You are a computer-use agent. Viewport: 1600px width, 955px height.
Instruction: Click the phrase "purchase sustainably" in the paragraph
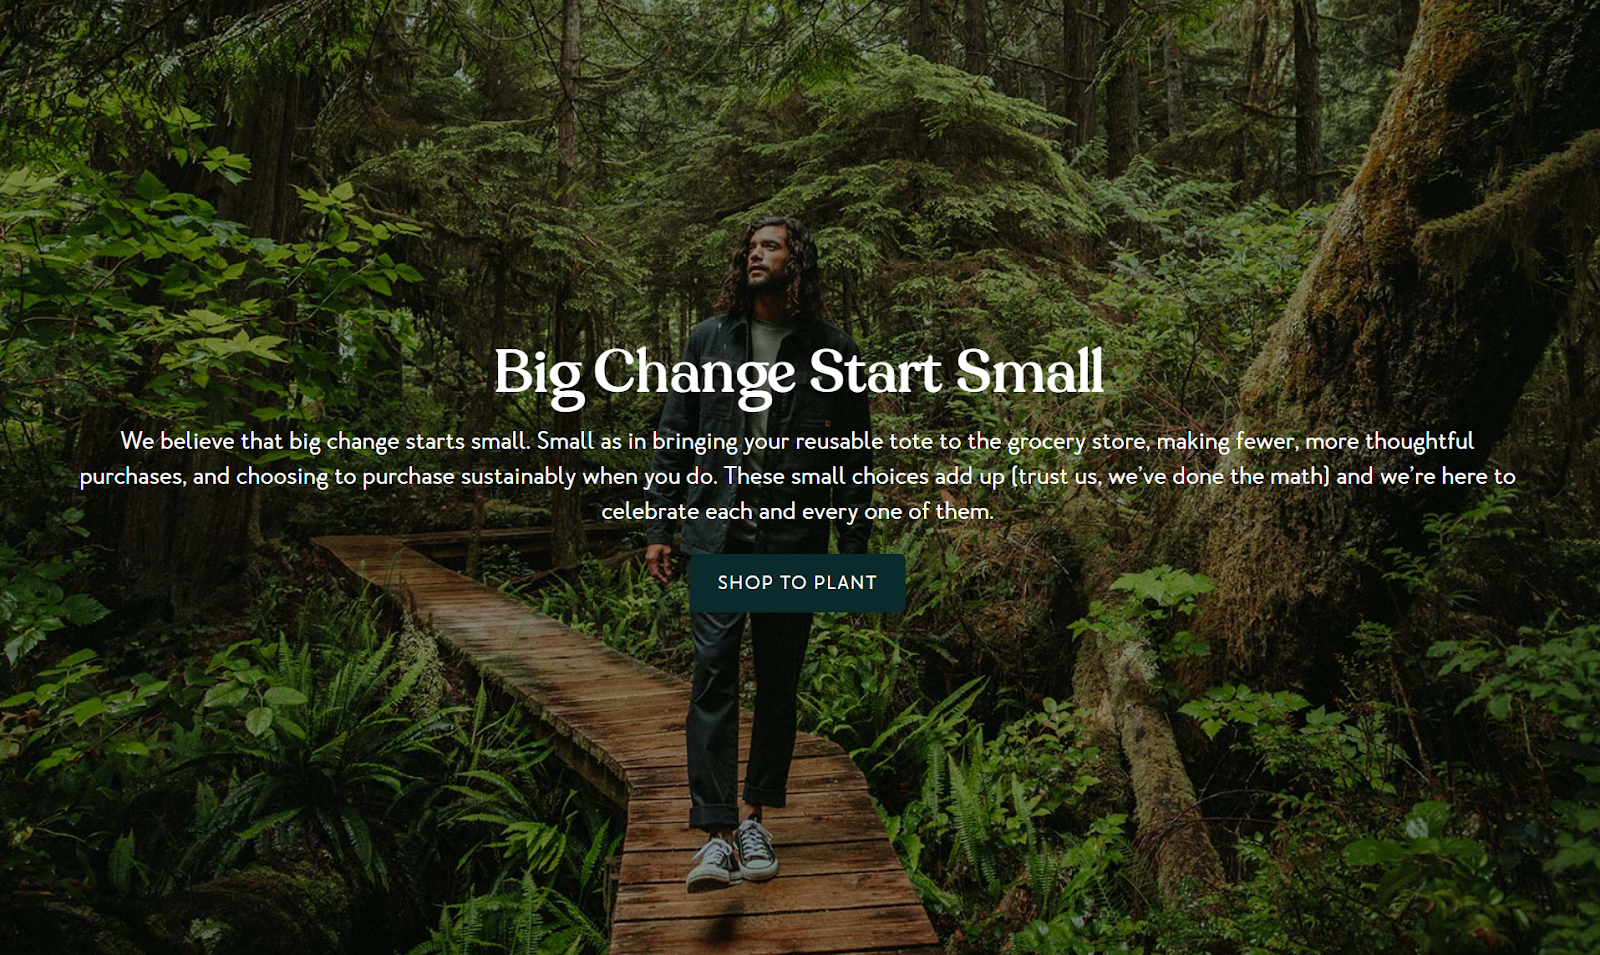[469, 476]
